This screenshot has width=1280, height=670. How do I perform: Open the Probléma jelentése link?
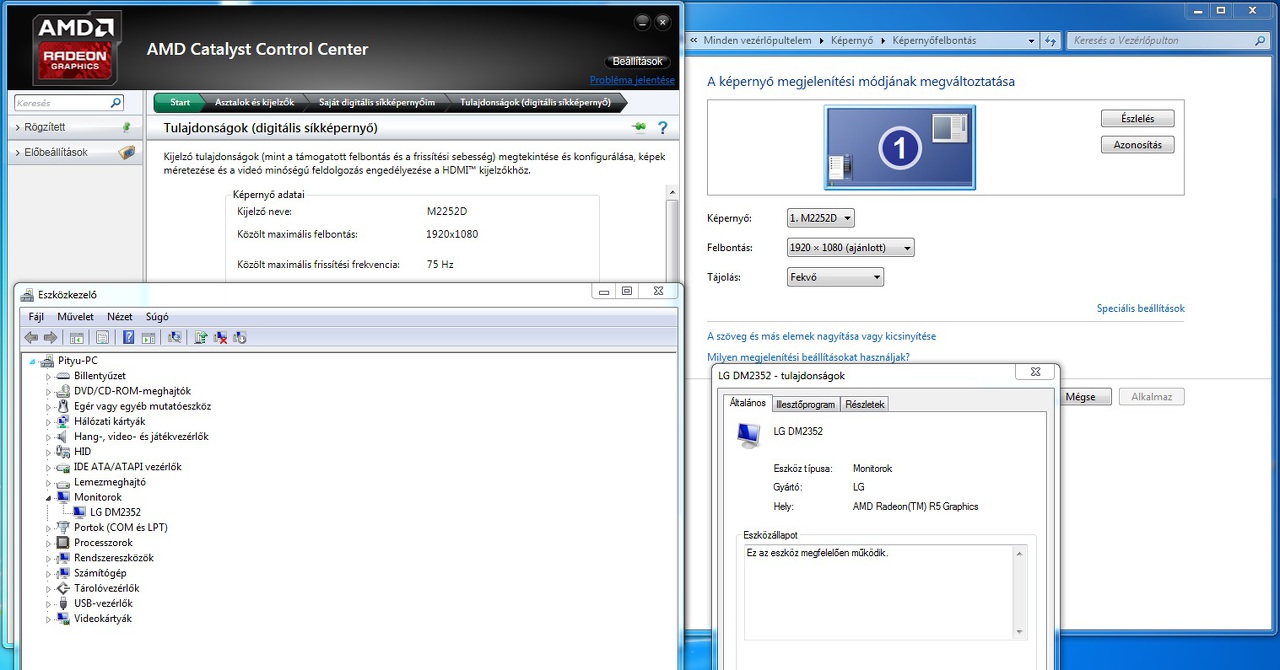pos(632,80)
